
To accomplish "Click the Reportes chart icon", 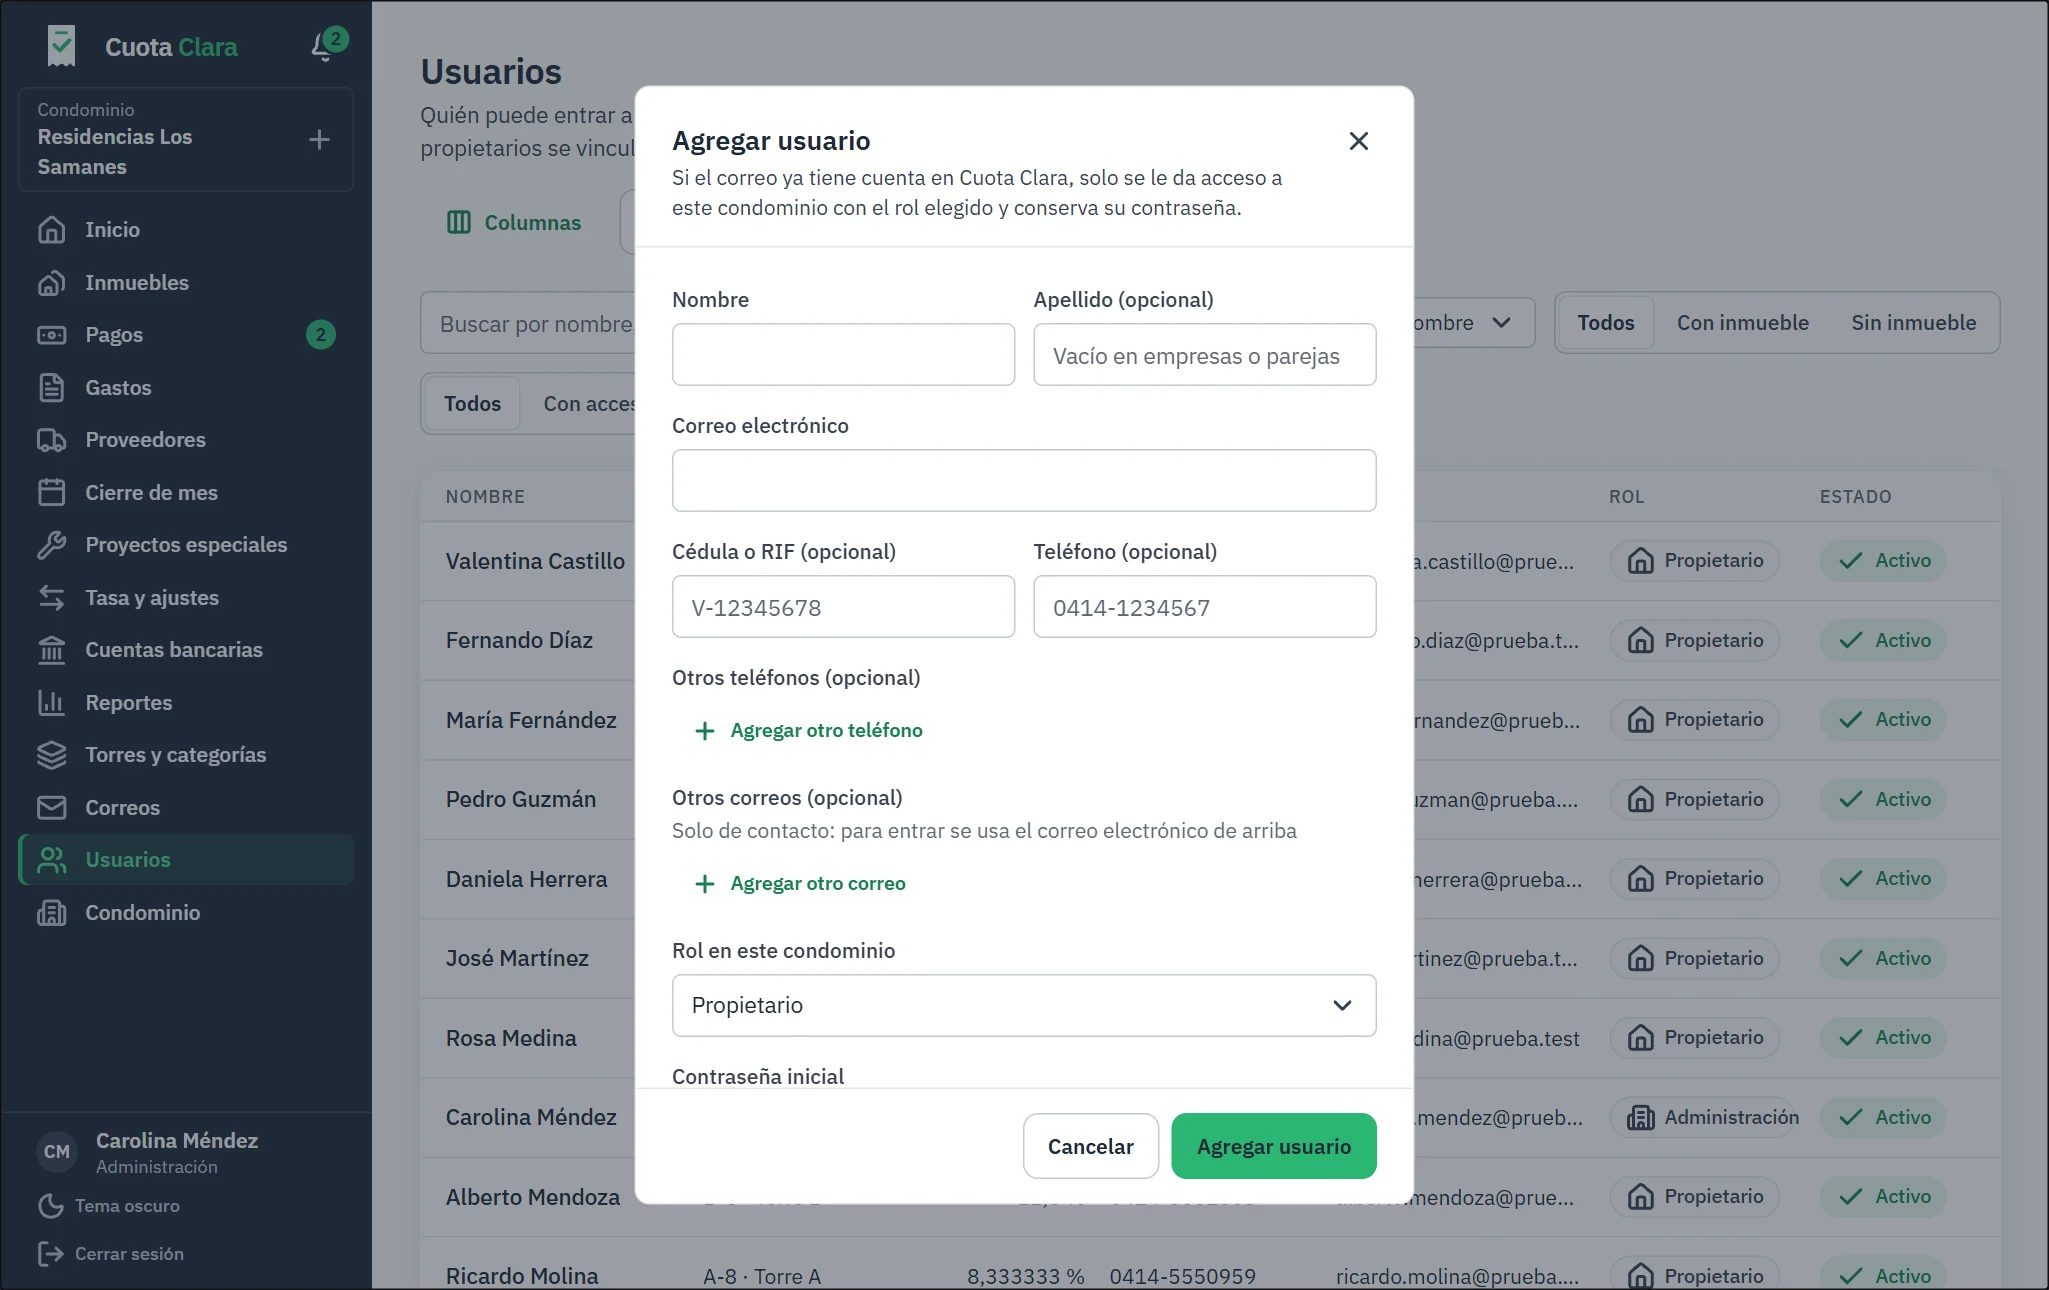I will (51, 703).
